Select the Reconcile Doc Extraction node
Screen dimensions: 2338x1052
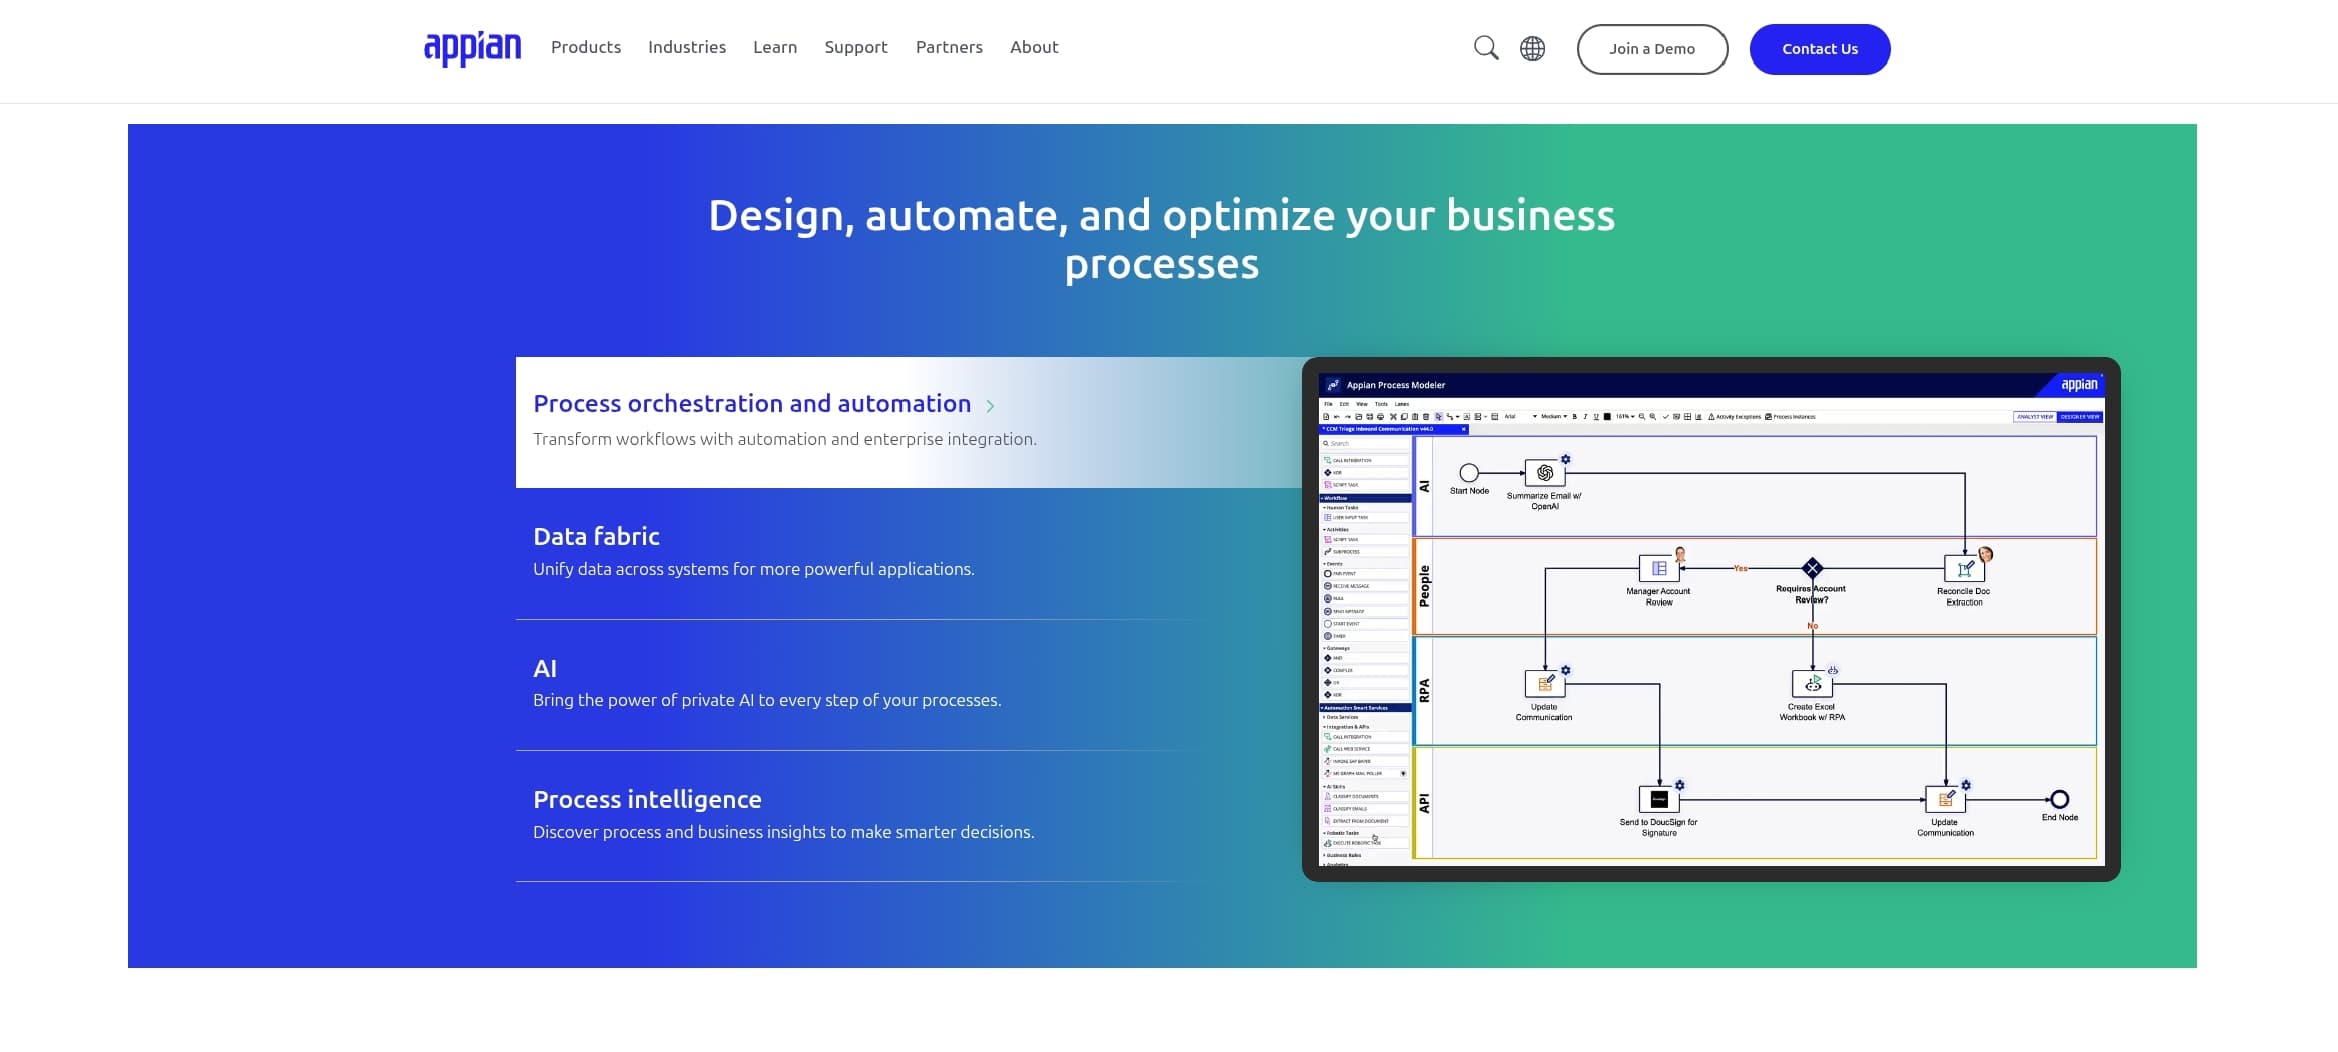[1963, 568]
